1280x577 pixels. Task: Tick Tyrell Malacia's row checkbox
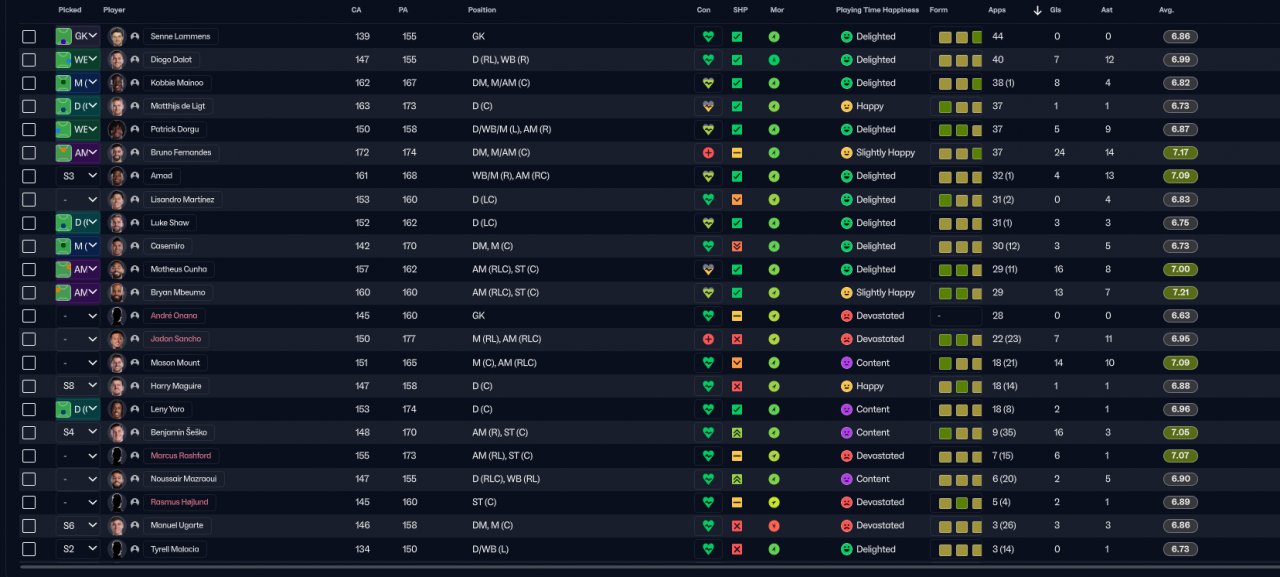[29, 548]
